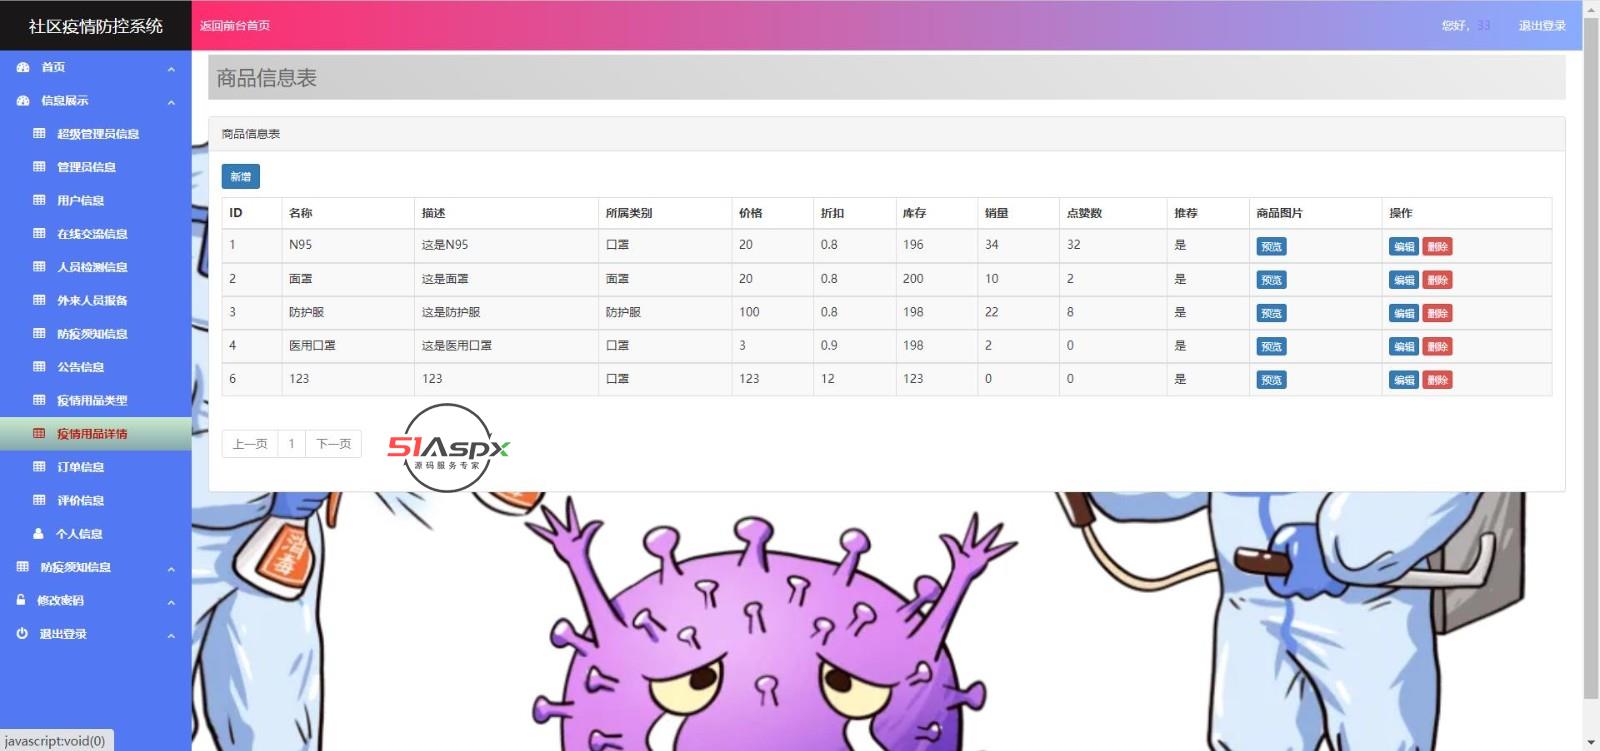Go to the next page with 下一页
The image size is (1600, 751).
[334, 444]
